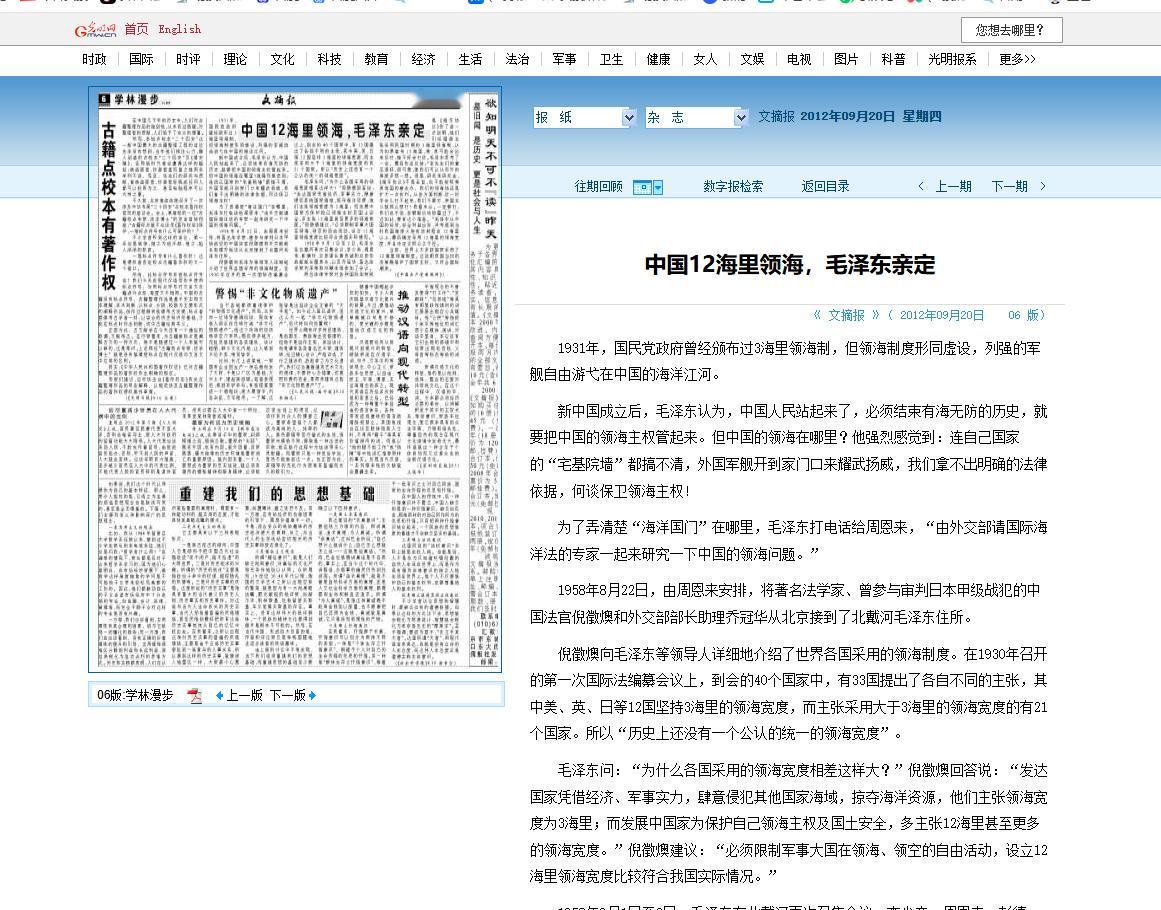
Task: Click 重建我们的思想基础 article in newspaper thumbnail
Action: 277,494
